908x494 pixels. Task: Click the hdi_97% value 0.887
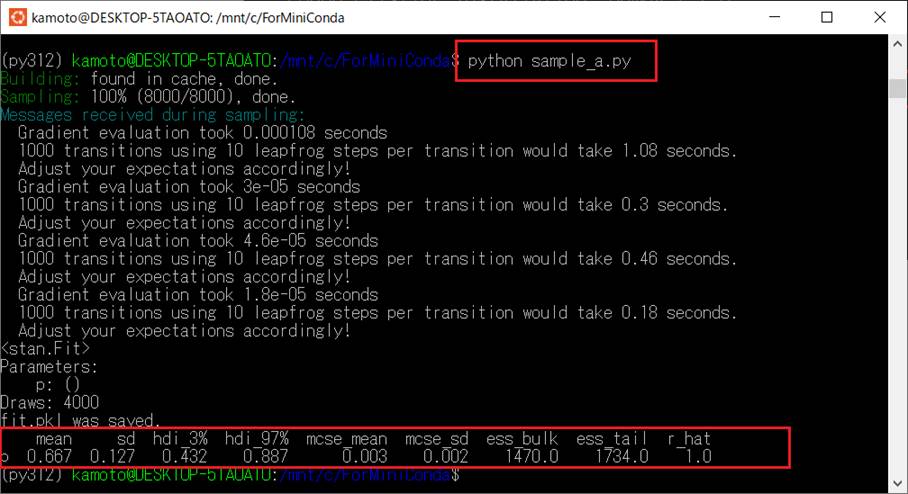coord(265,456)
